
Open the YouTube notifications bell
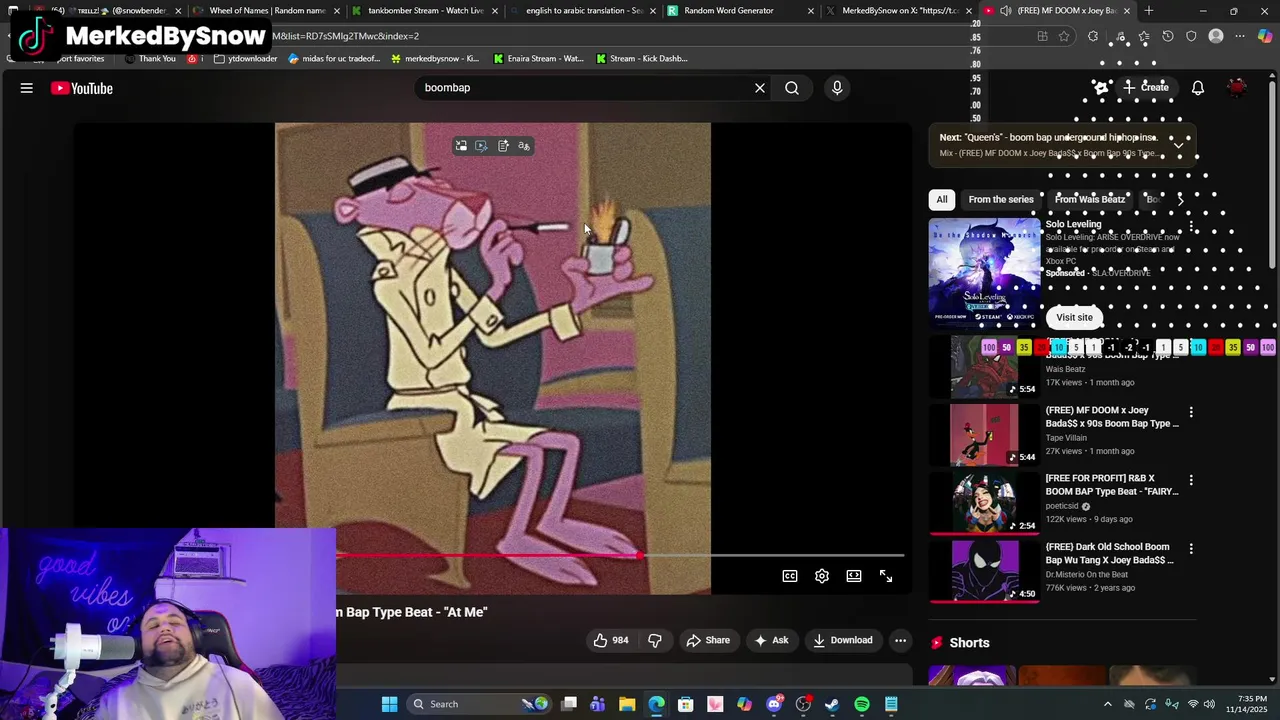pyautogui.click(x=1198, y=88)
